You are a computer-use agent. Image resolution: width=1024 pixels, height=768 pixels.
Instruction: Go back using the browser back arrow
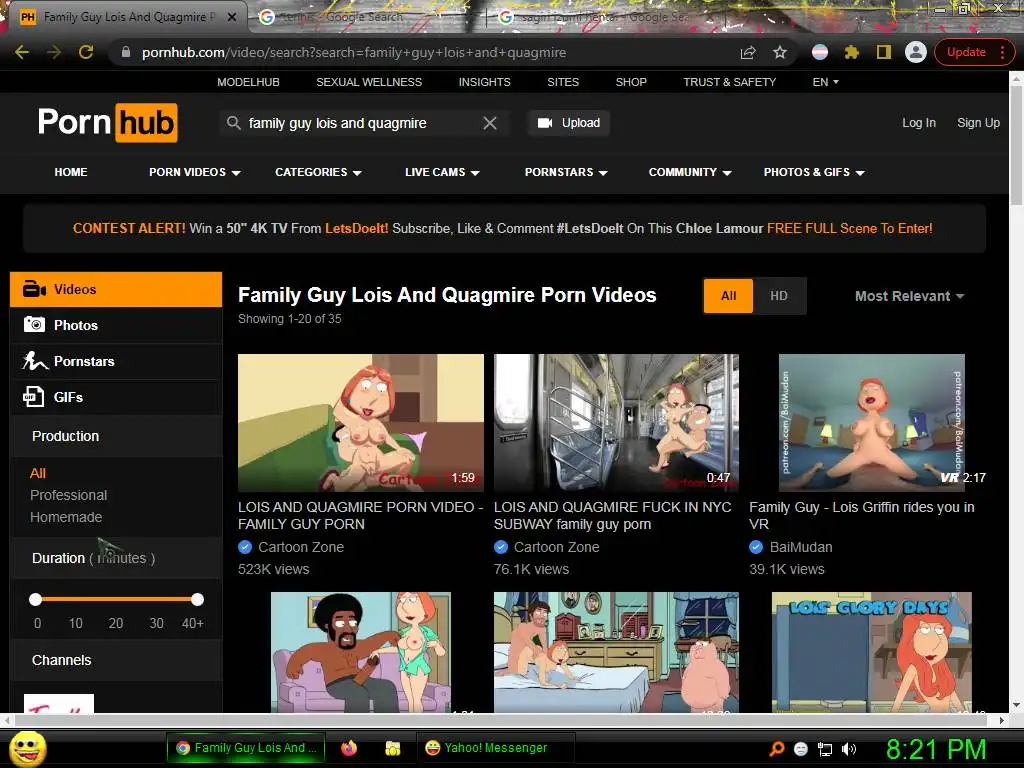22,52
